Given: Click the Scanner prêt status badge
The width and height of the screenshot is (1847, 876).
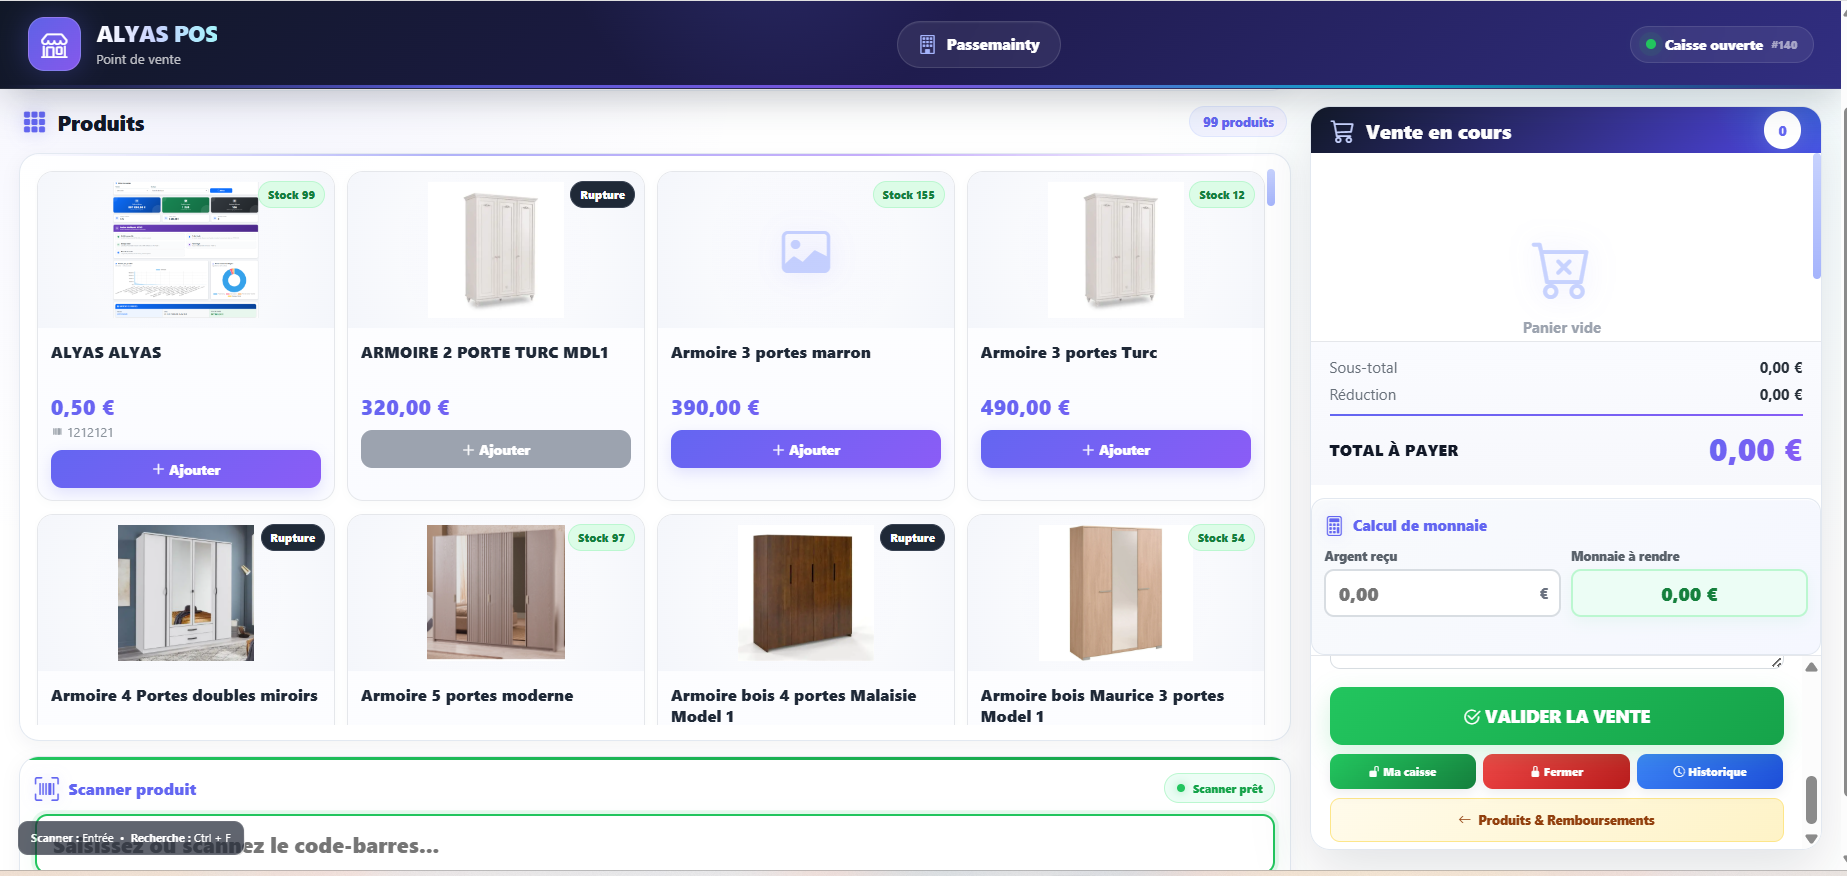Looking at the screenshot, I should [x=1219, y=789].
